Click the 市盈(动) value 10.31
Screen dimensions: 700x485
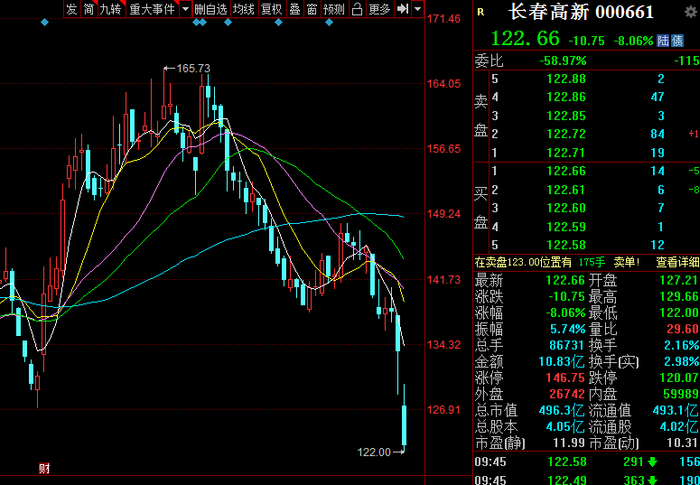click(x=683, y=443)
